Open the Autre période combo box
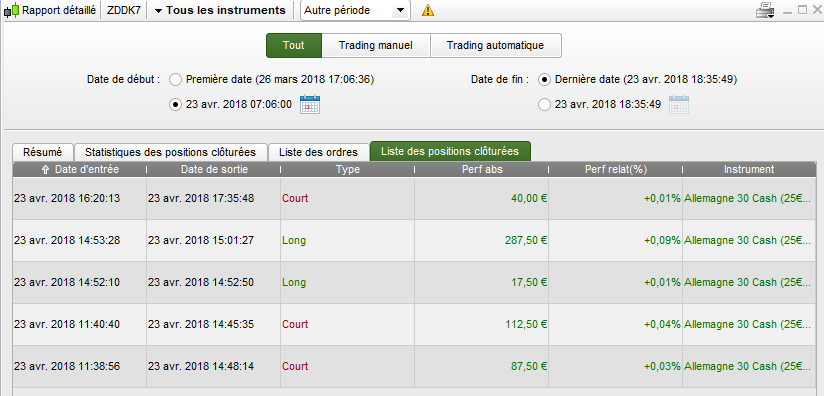824x396 pixels. (x=355, y=10)
